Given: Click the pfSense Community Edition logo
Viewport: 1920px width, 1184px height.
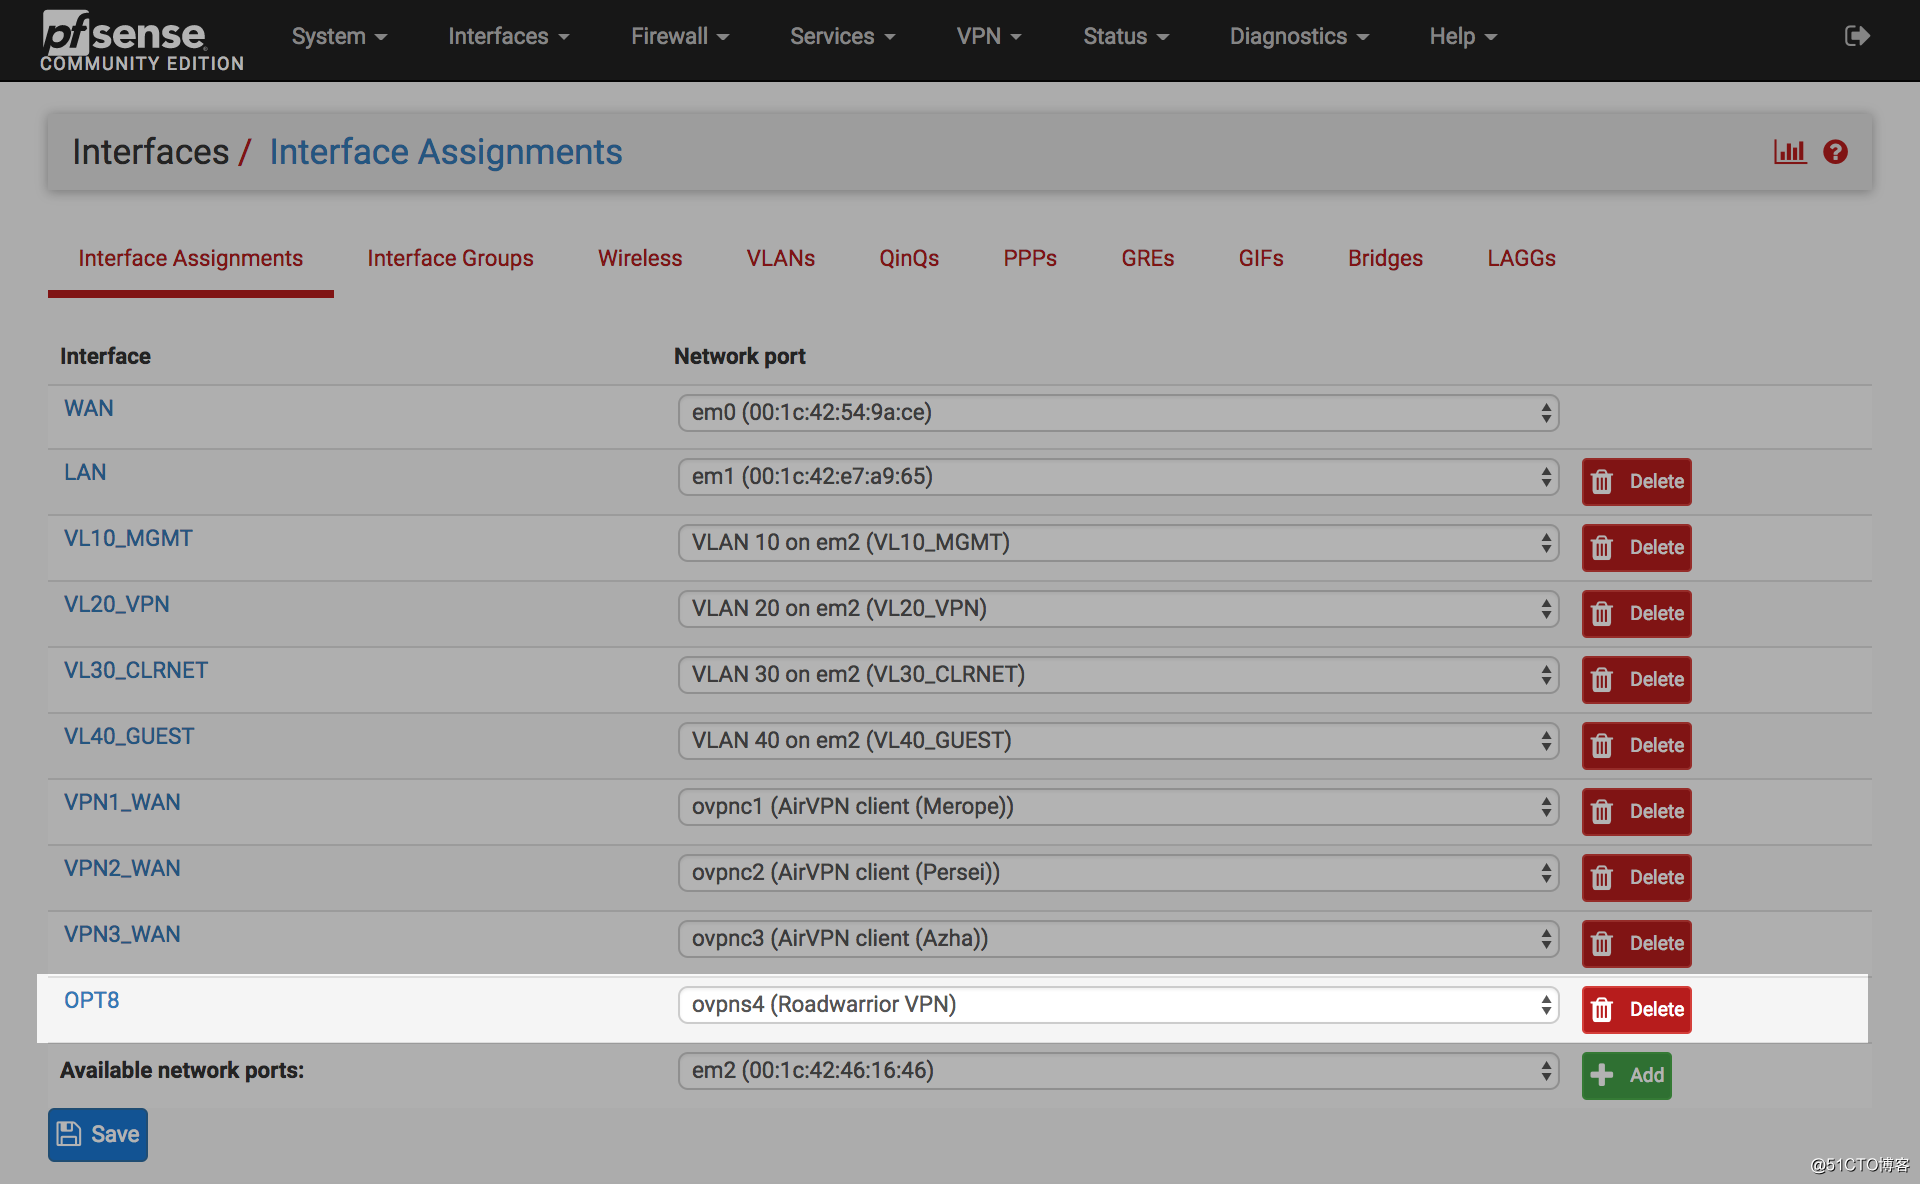Looking at the screenshot, I should pyautogui.click(x=141, y=40).
